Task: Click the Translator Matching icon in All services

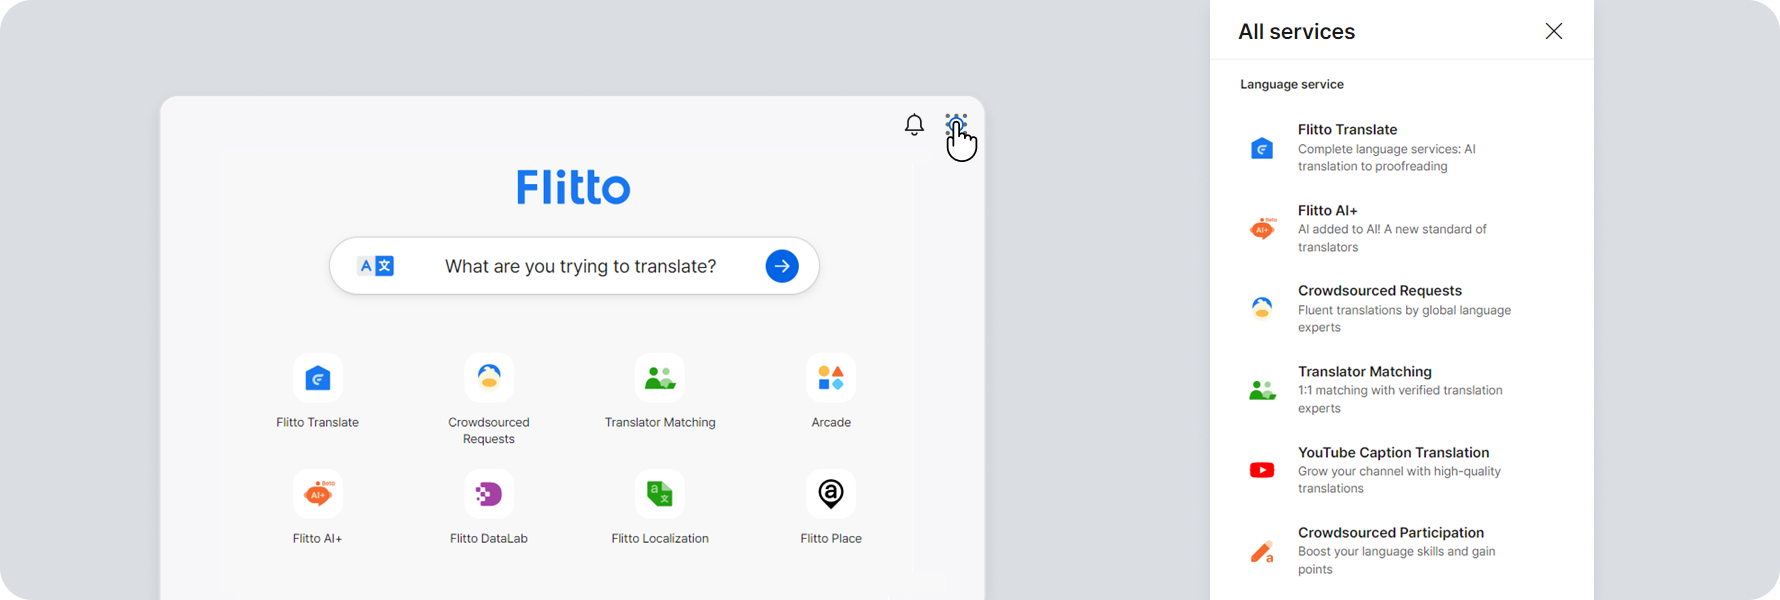Action: click(x=1262, y=389)
